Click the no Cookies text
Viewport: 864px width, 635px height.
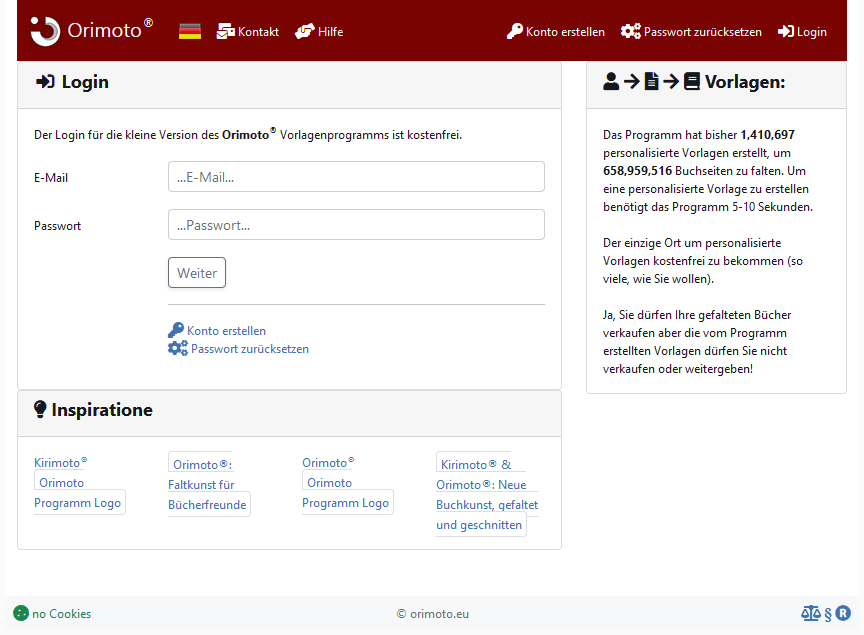[62, 614]
